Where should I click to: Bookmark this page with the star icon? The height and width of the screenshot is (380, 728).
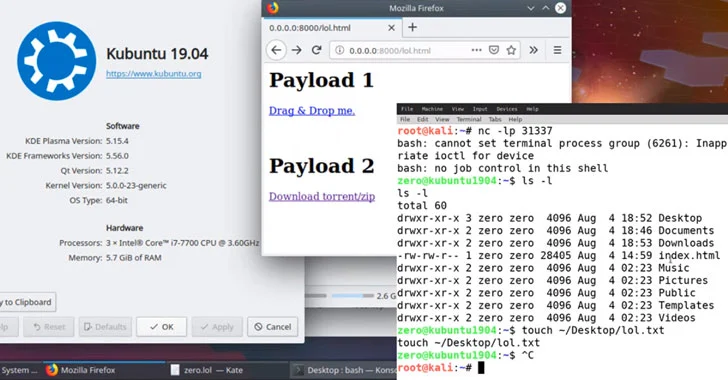(511, 50)
